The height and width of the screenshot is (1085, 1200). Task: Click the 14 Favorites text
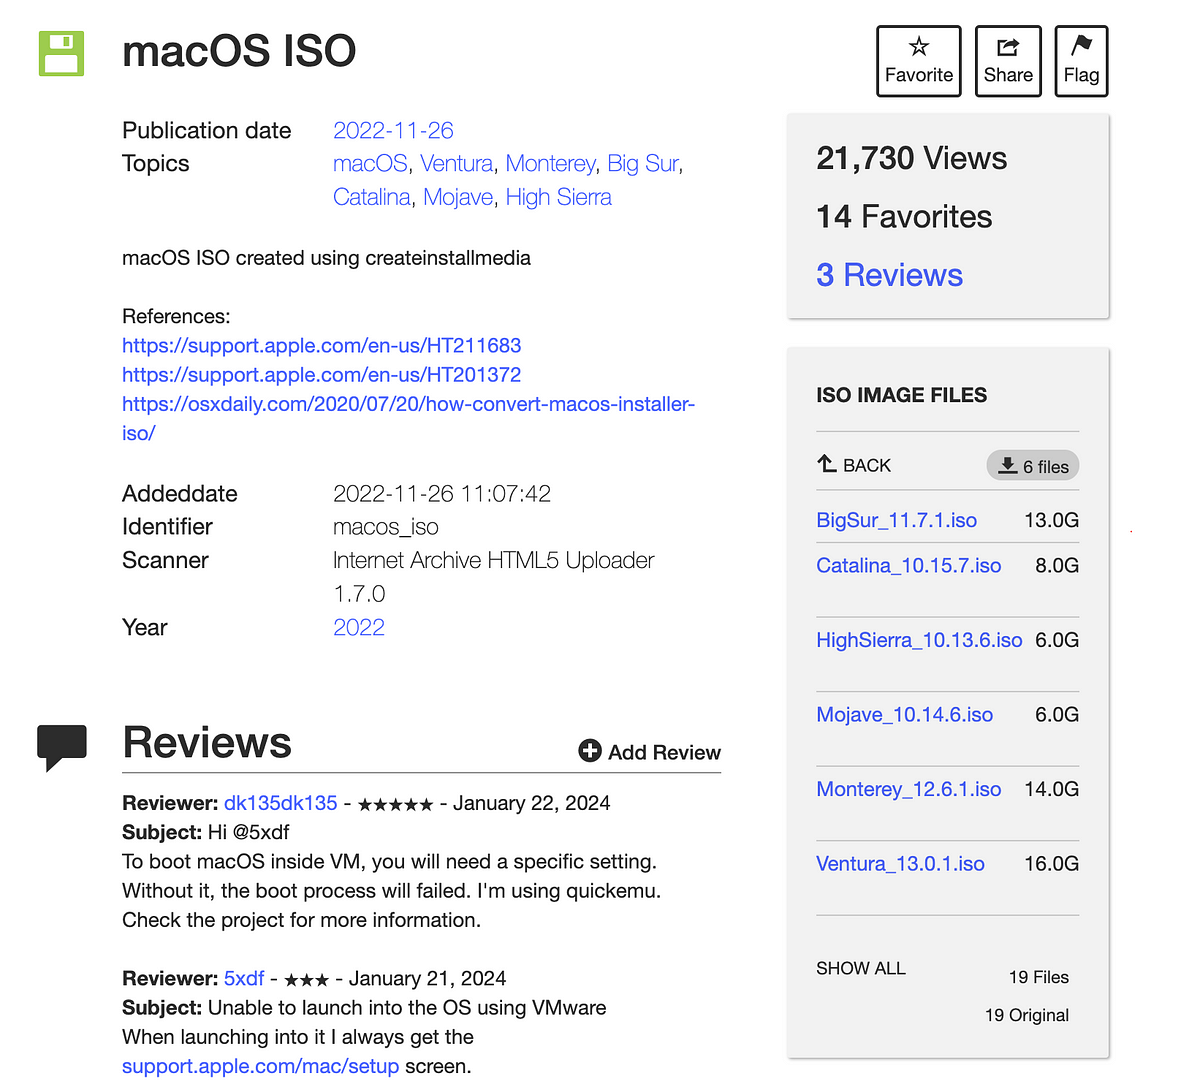pos(904,216)
